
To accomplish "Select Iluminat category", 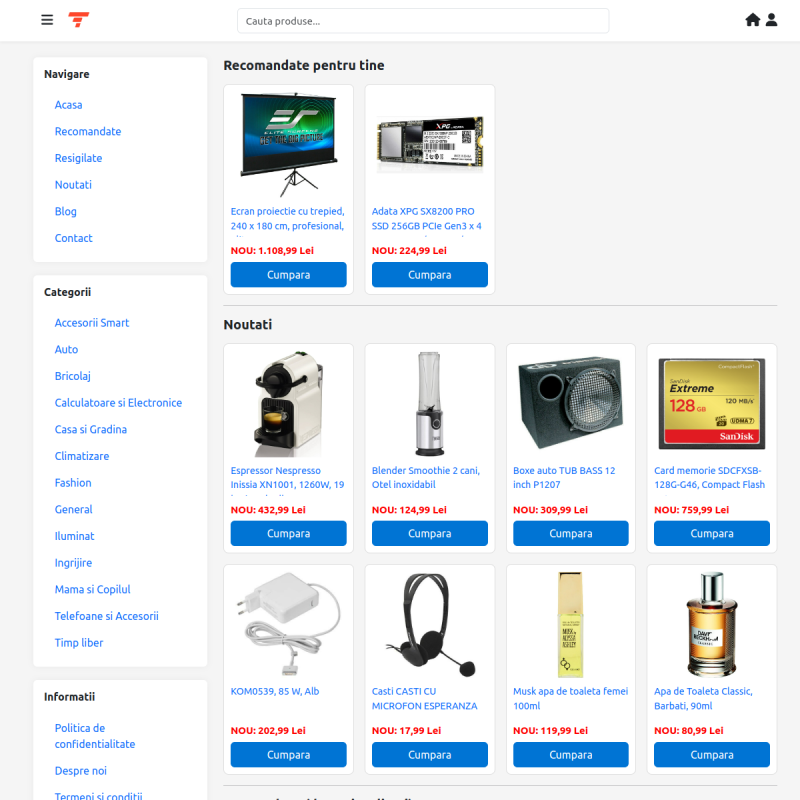I will (x=74, y=536).
